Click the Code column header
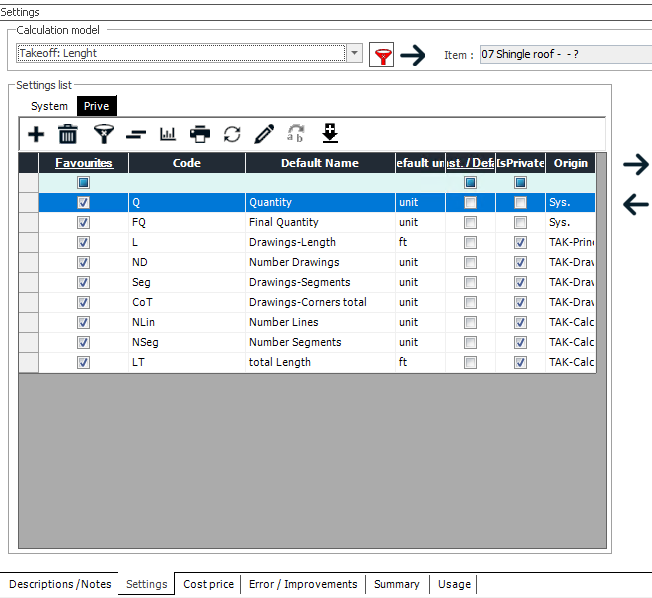Screen dimensions: 652x598 [x=187, y=163]
